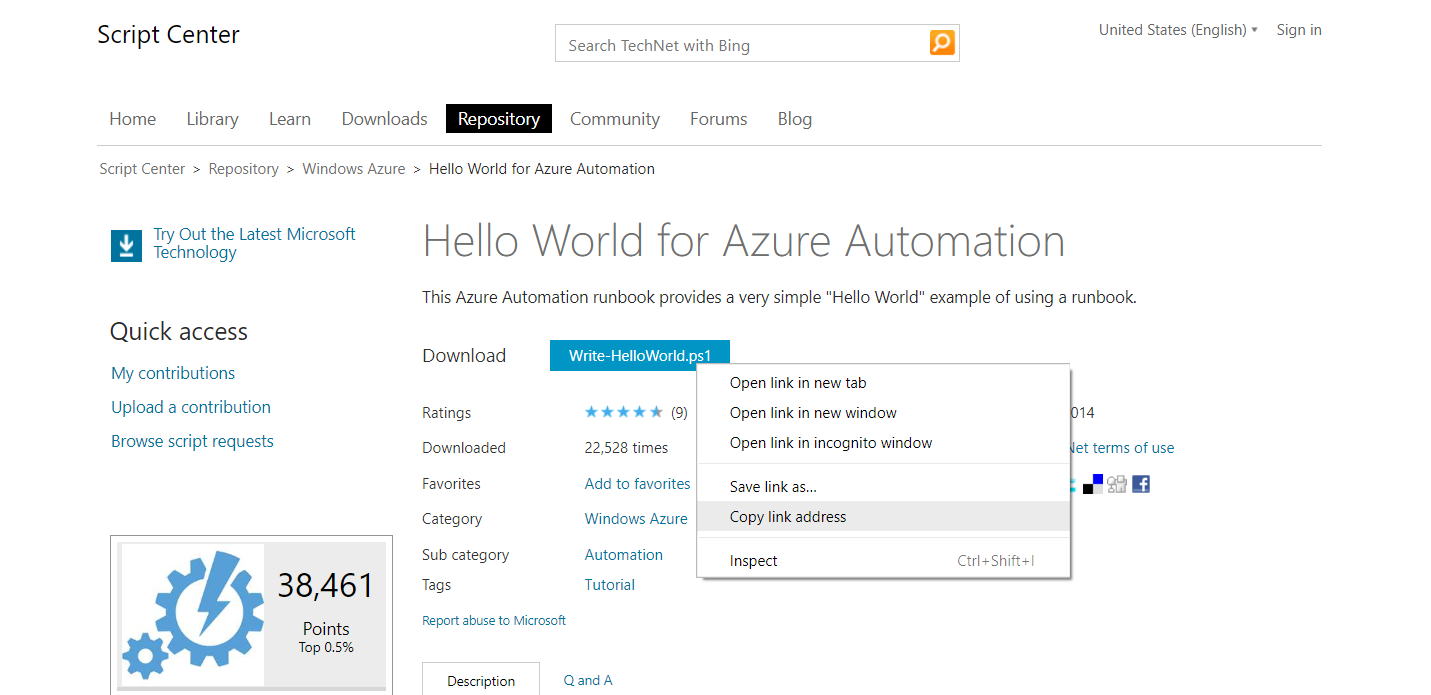Click the Digg share icon

(x=1117, y=484)
